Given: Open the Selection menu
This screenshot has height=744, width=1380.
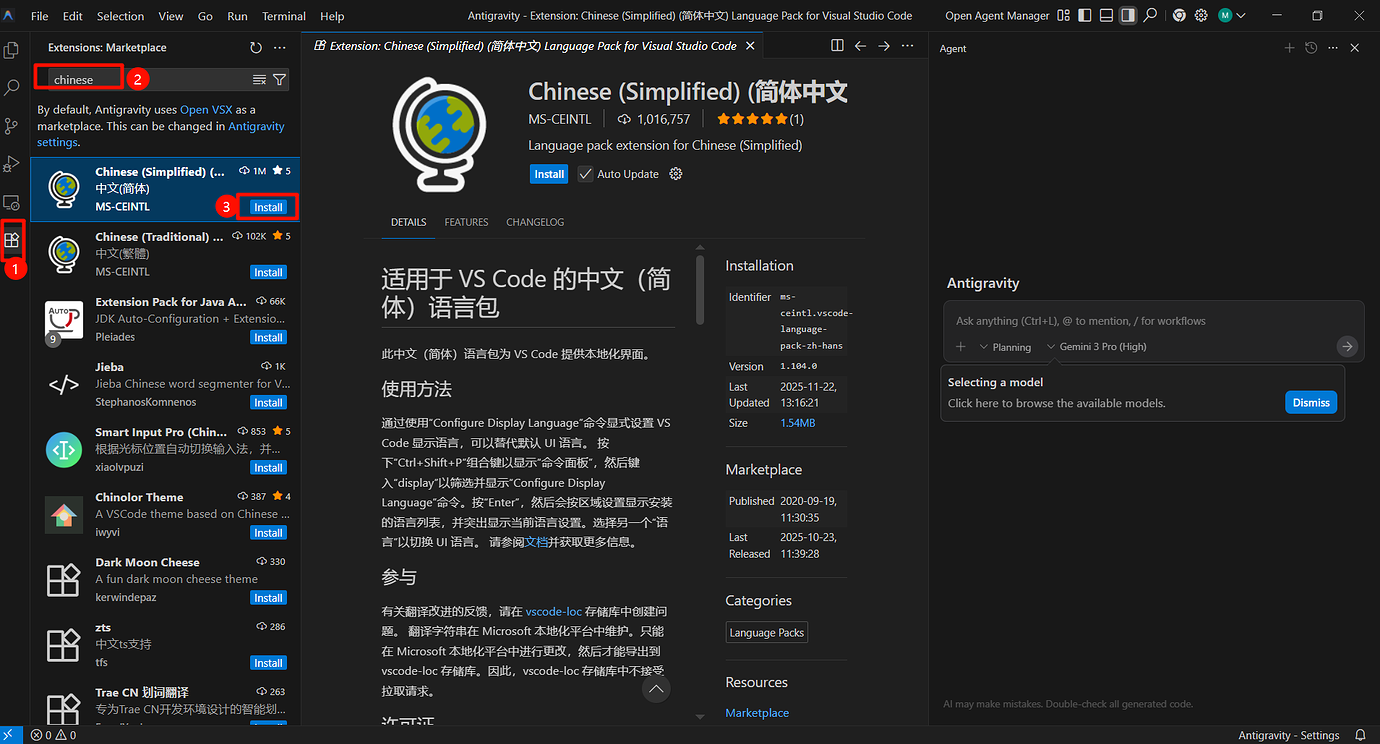Looking at the screenshot, I should [121, 16].
